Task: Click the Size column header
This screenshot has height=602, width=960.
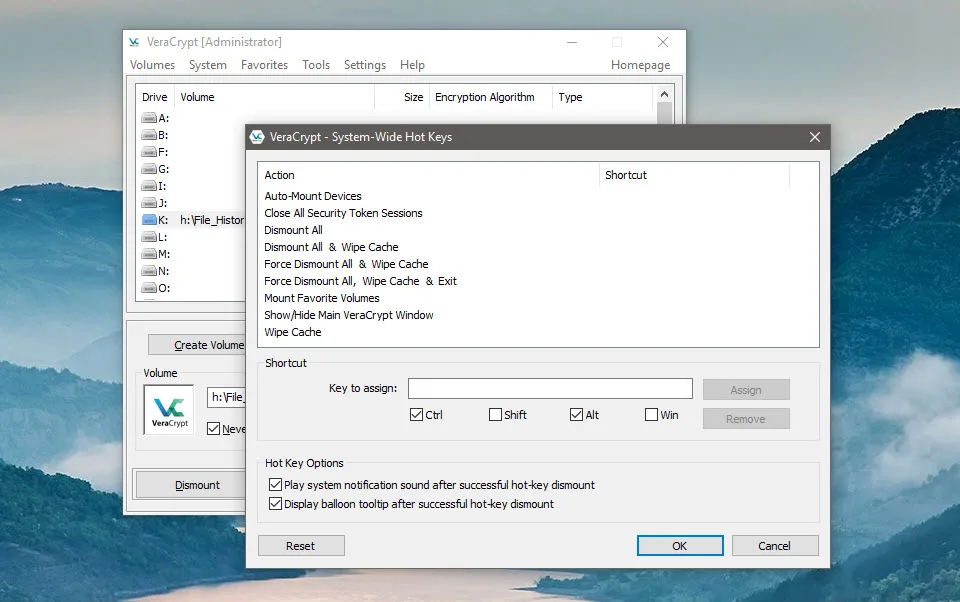Action: [402, 97]
